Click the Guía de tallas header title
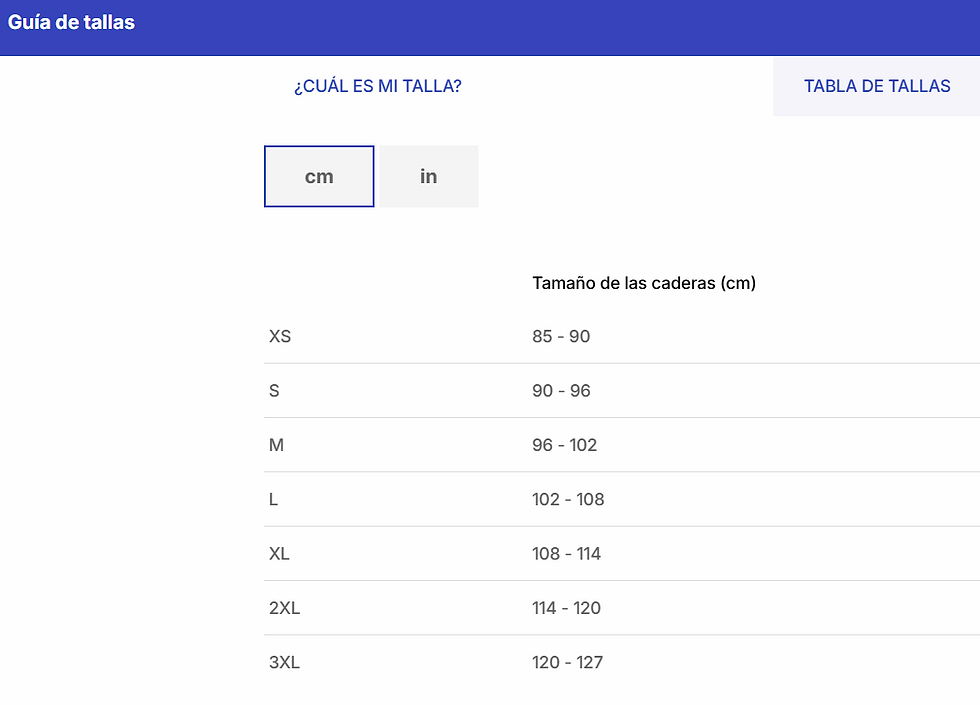The height and width of the screenshot is (705, 980). coord(71,22)
